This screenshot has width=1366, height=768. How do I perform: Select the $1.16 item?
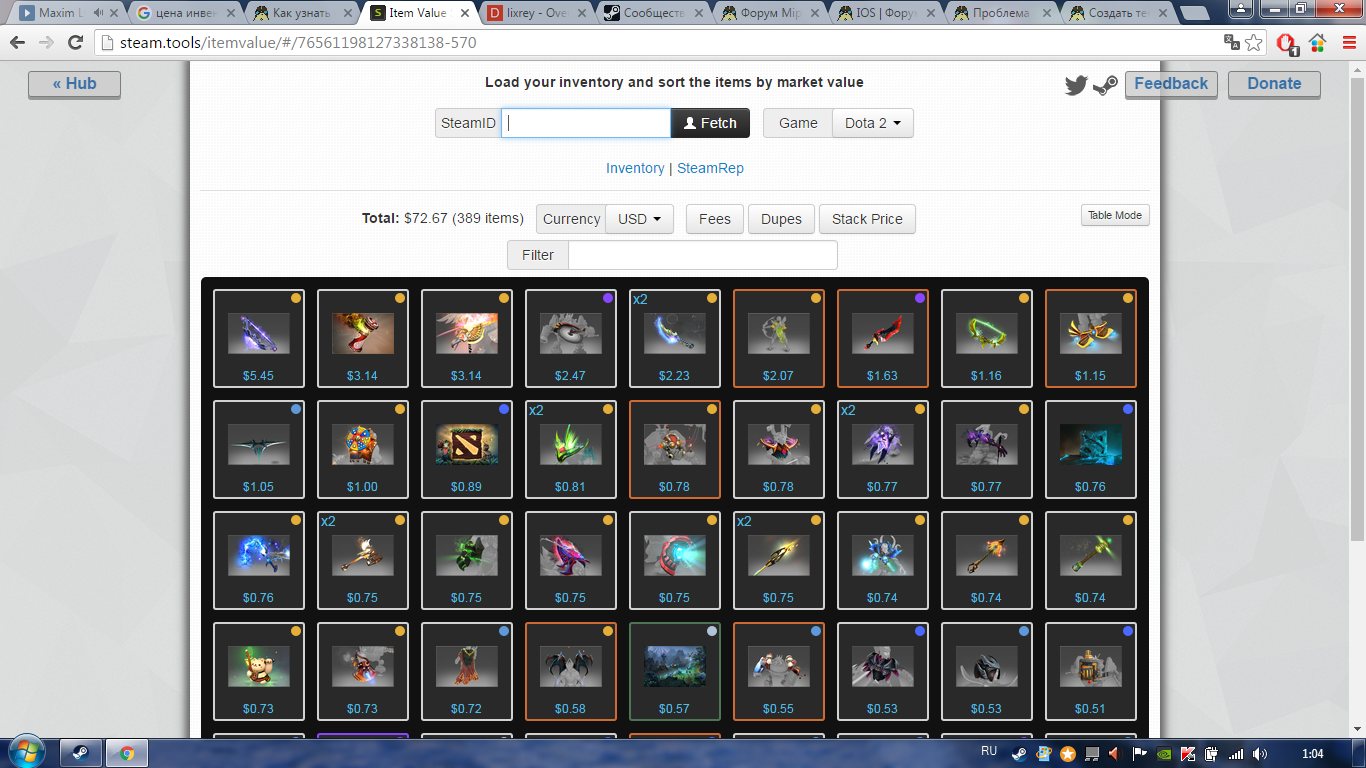tap(987, 339)
